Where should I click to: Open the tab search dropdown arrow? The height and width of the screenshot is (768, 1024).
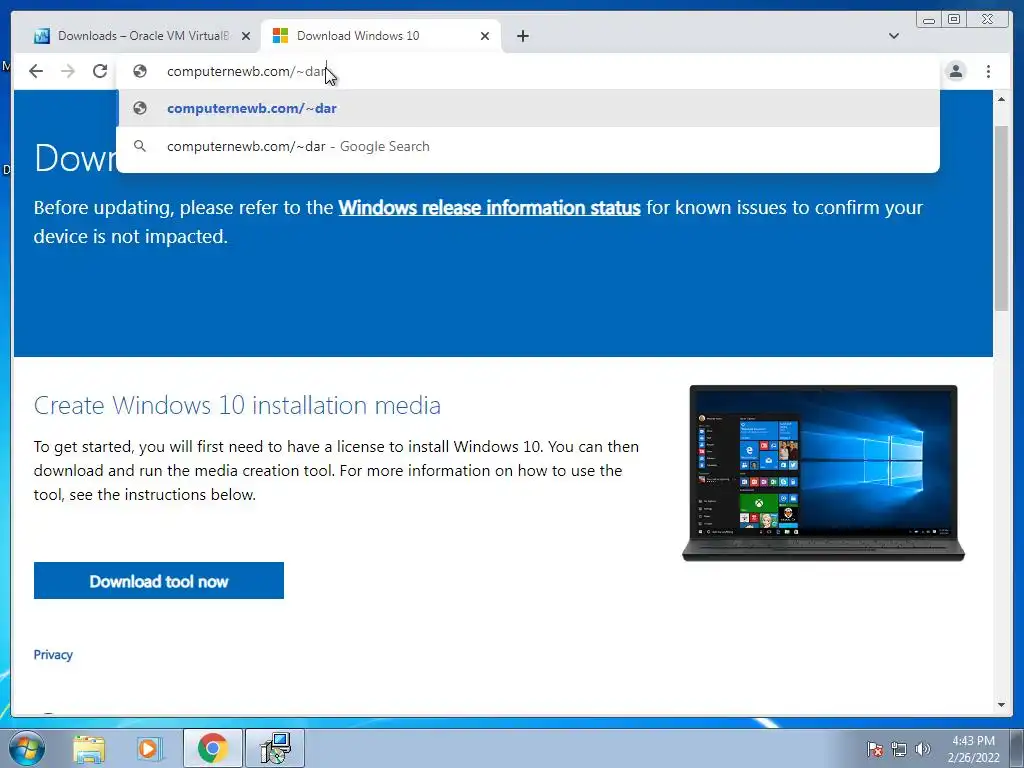pyautogui.click(x=893, y=36)
